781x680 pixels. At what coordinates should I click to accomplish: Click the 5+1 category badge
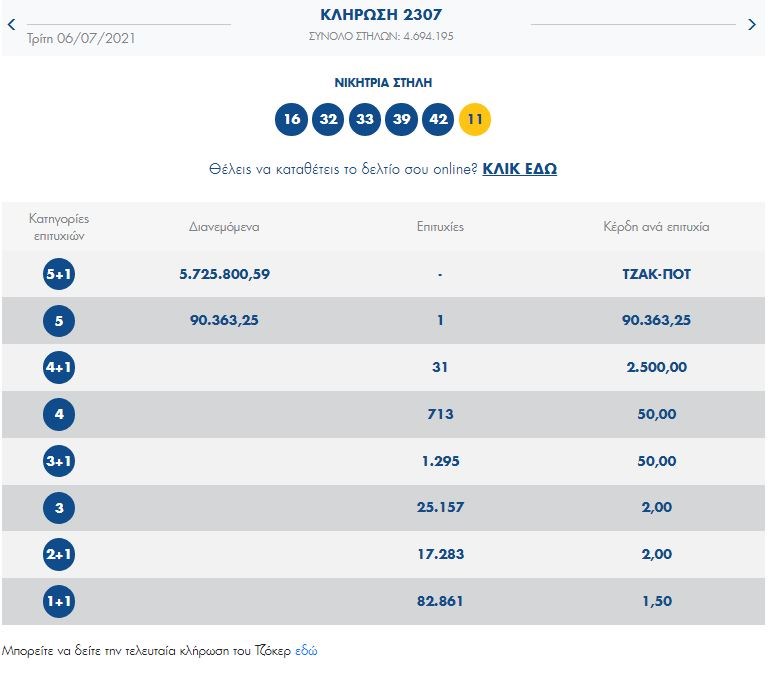click(x=59, y=274)
